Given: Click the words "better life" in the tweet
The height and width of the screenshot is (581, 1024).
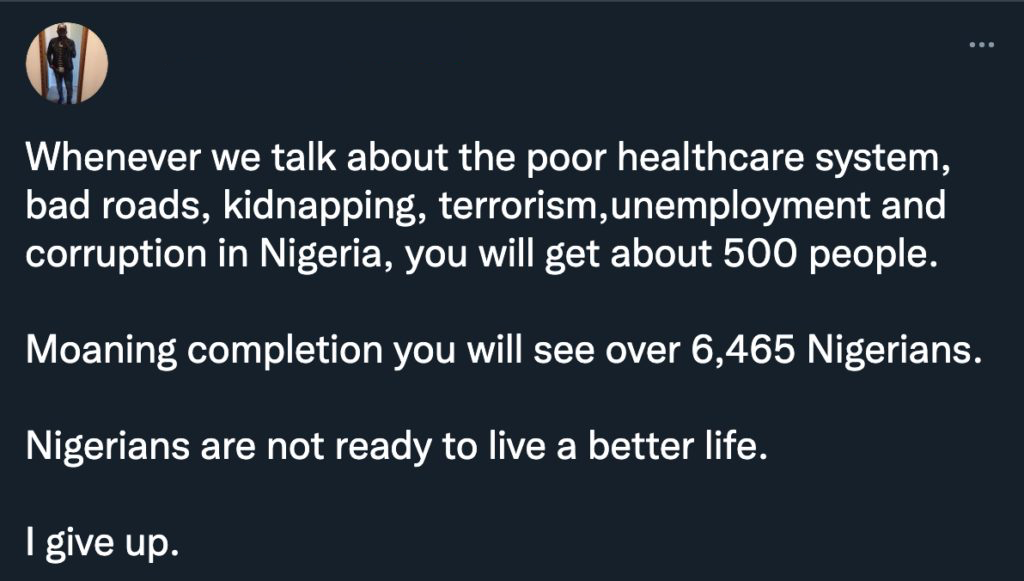Looking at the screenshot, I should tap(675, 446).
